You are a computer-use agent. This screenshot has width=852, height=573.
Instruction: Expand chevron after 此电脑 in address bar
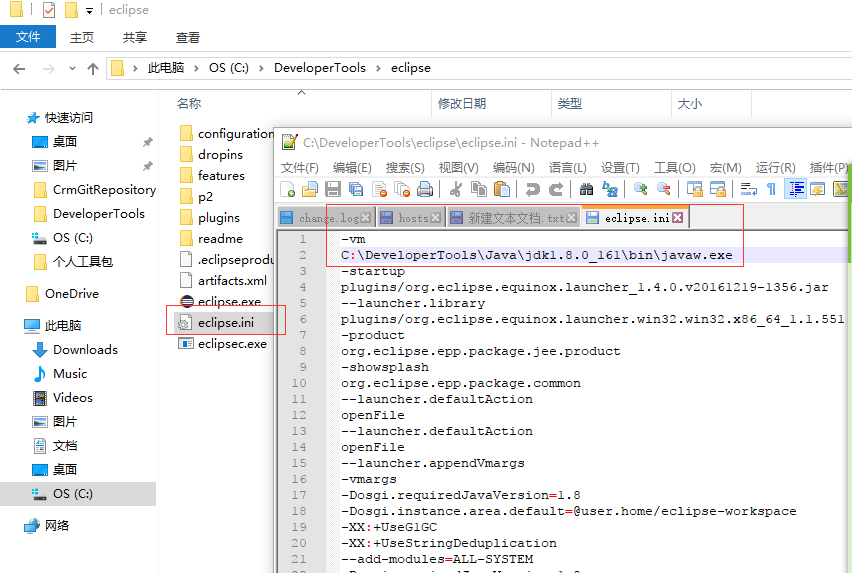point(197,68)
